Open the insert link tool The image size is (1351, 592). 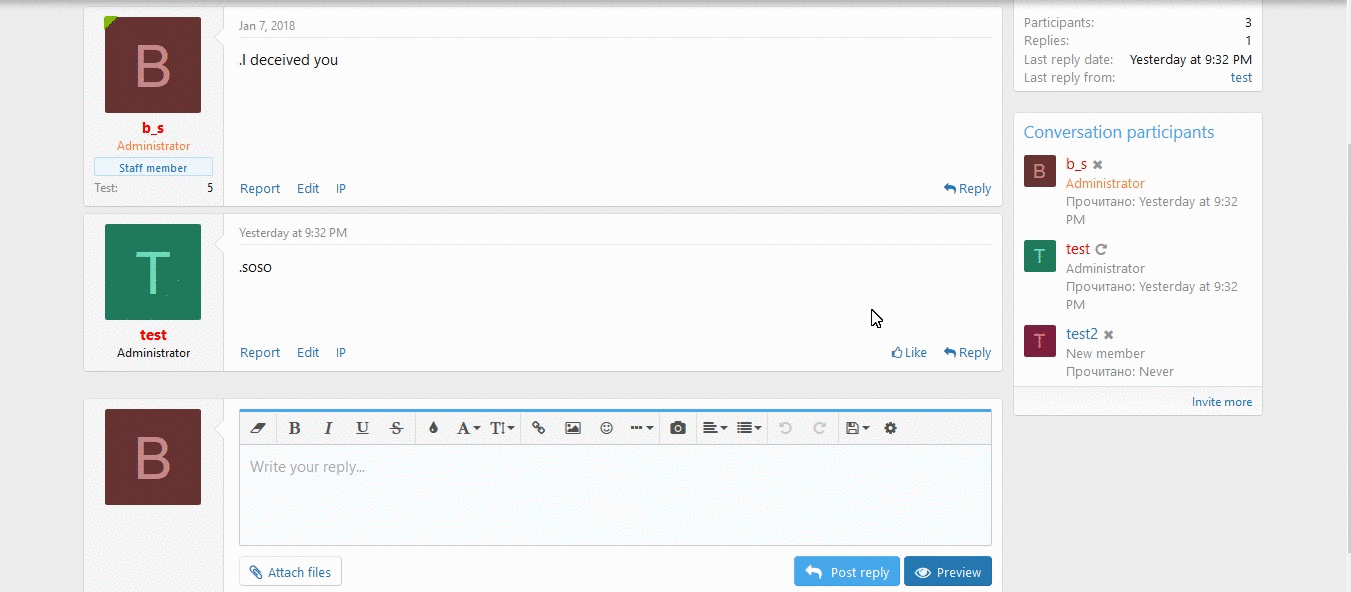pos(538,428)
